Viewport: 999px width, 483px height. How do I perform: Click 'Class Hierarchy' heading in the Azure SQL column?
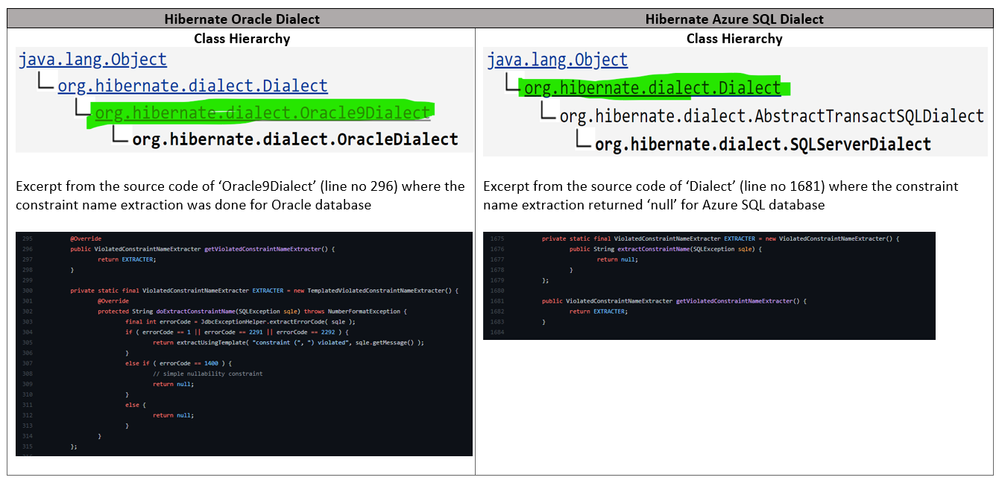[735, 39]
